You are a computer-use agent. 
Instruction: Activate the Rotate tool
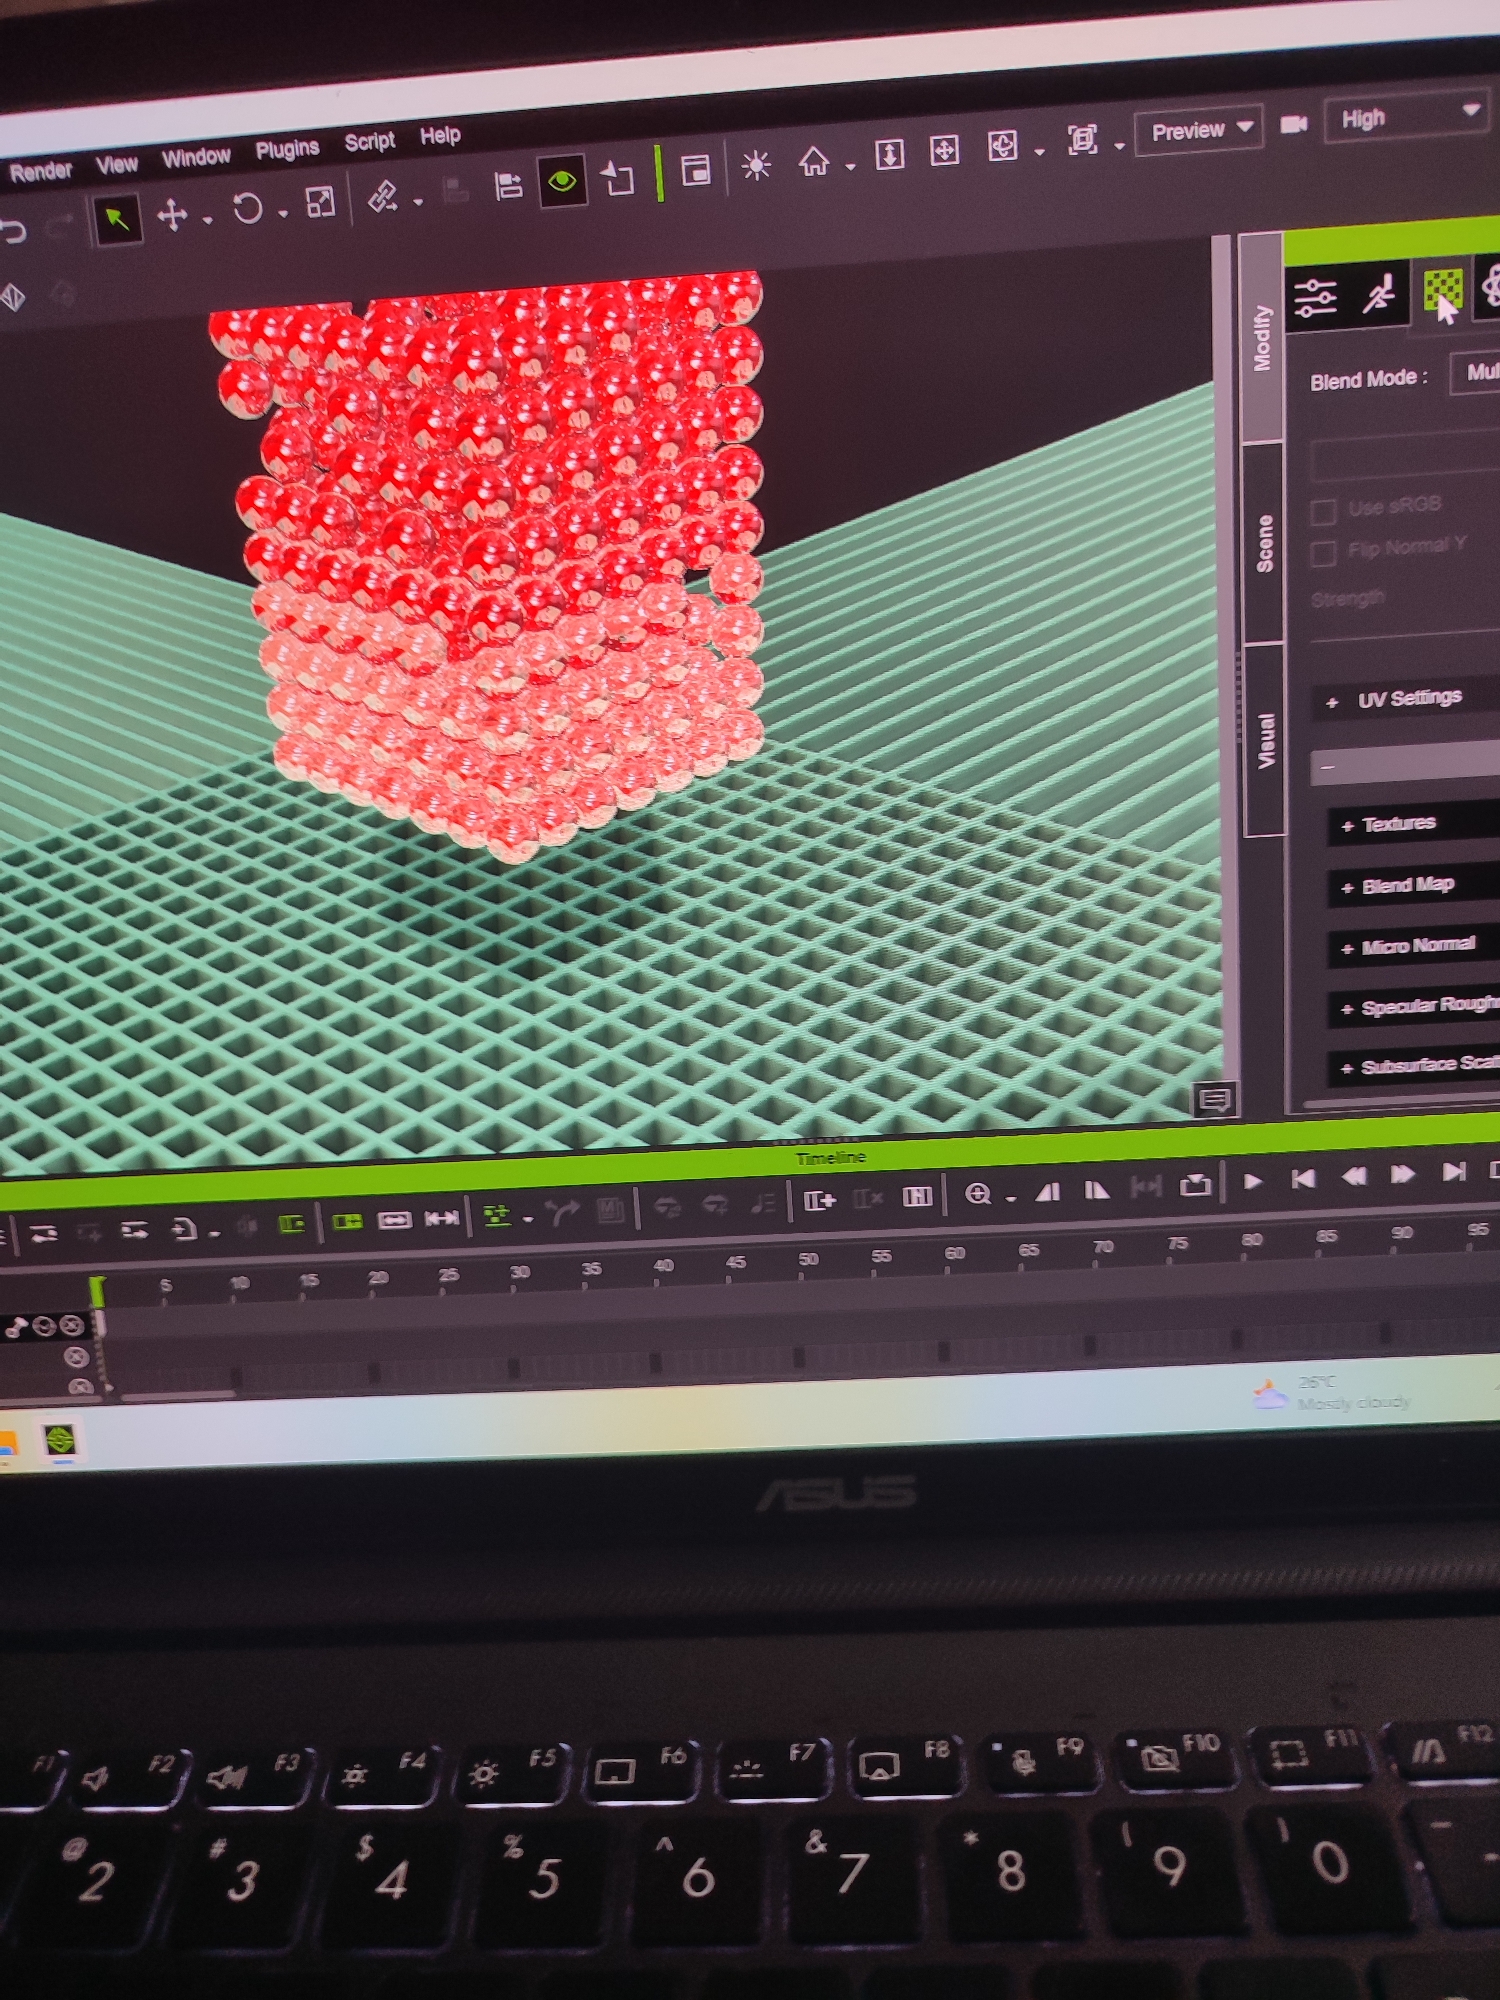click(x=247, y=208)
